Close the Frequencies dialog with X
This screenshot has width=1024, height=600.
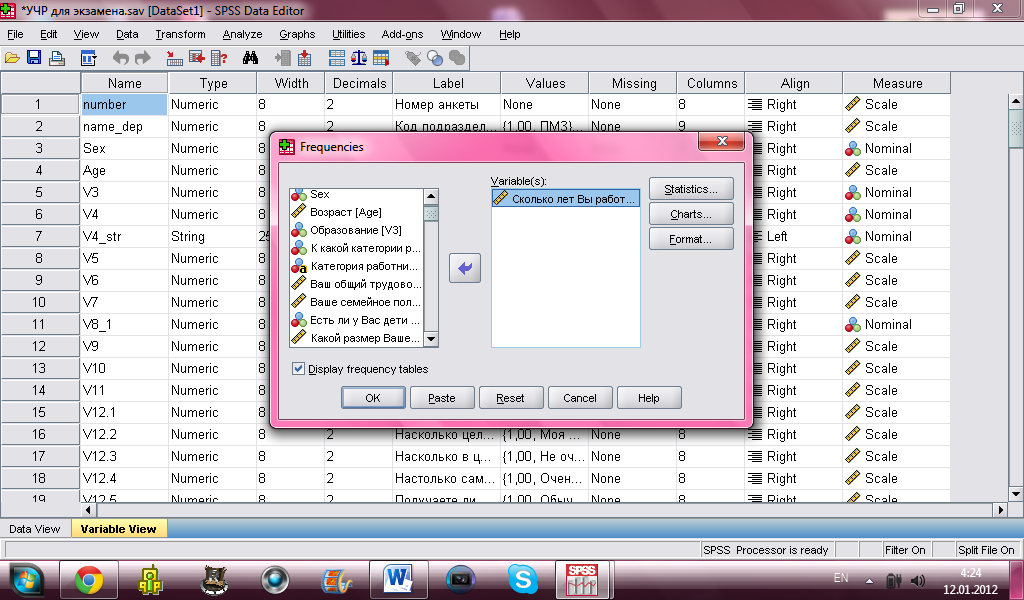[722, 141]
